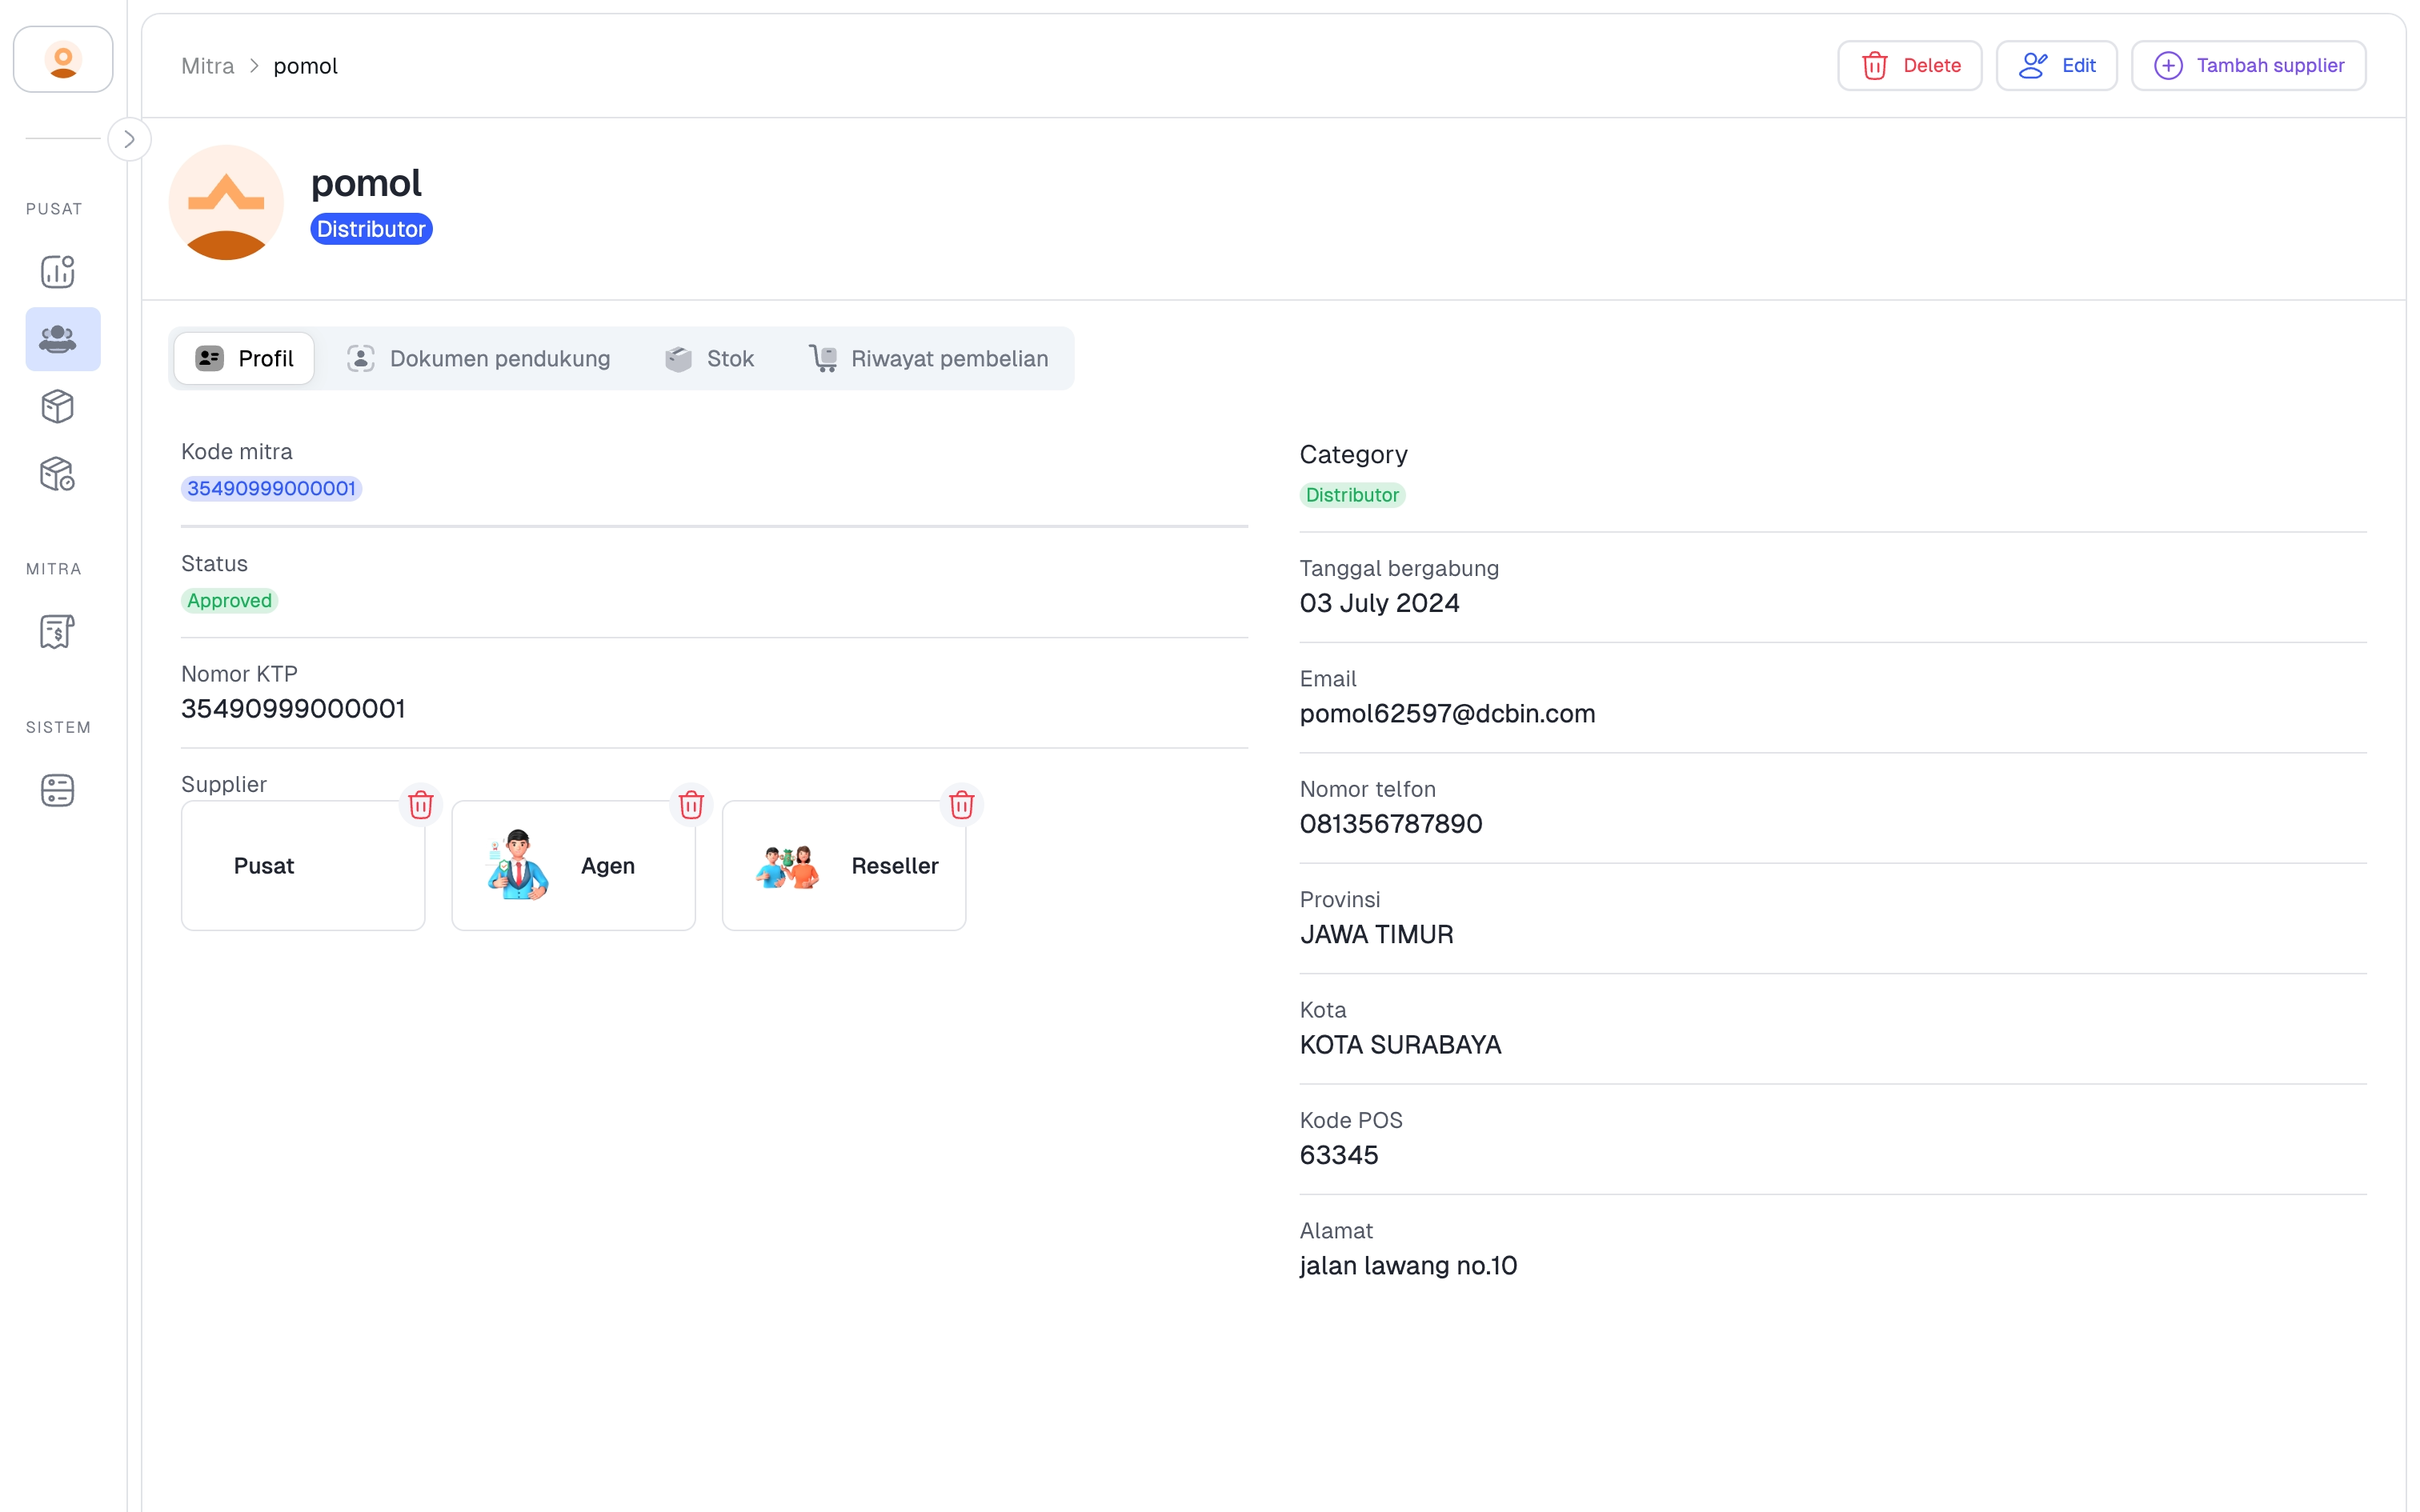Select the Pusat supplier card
This screenshot has height=1512, width=2420.
coord(303,866)
